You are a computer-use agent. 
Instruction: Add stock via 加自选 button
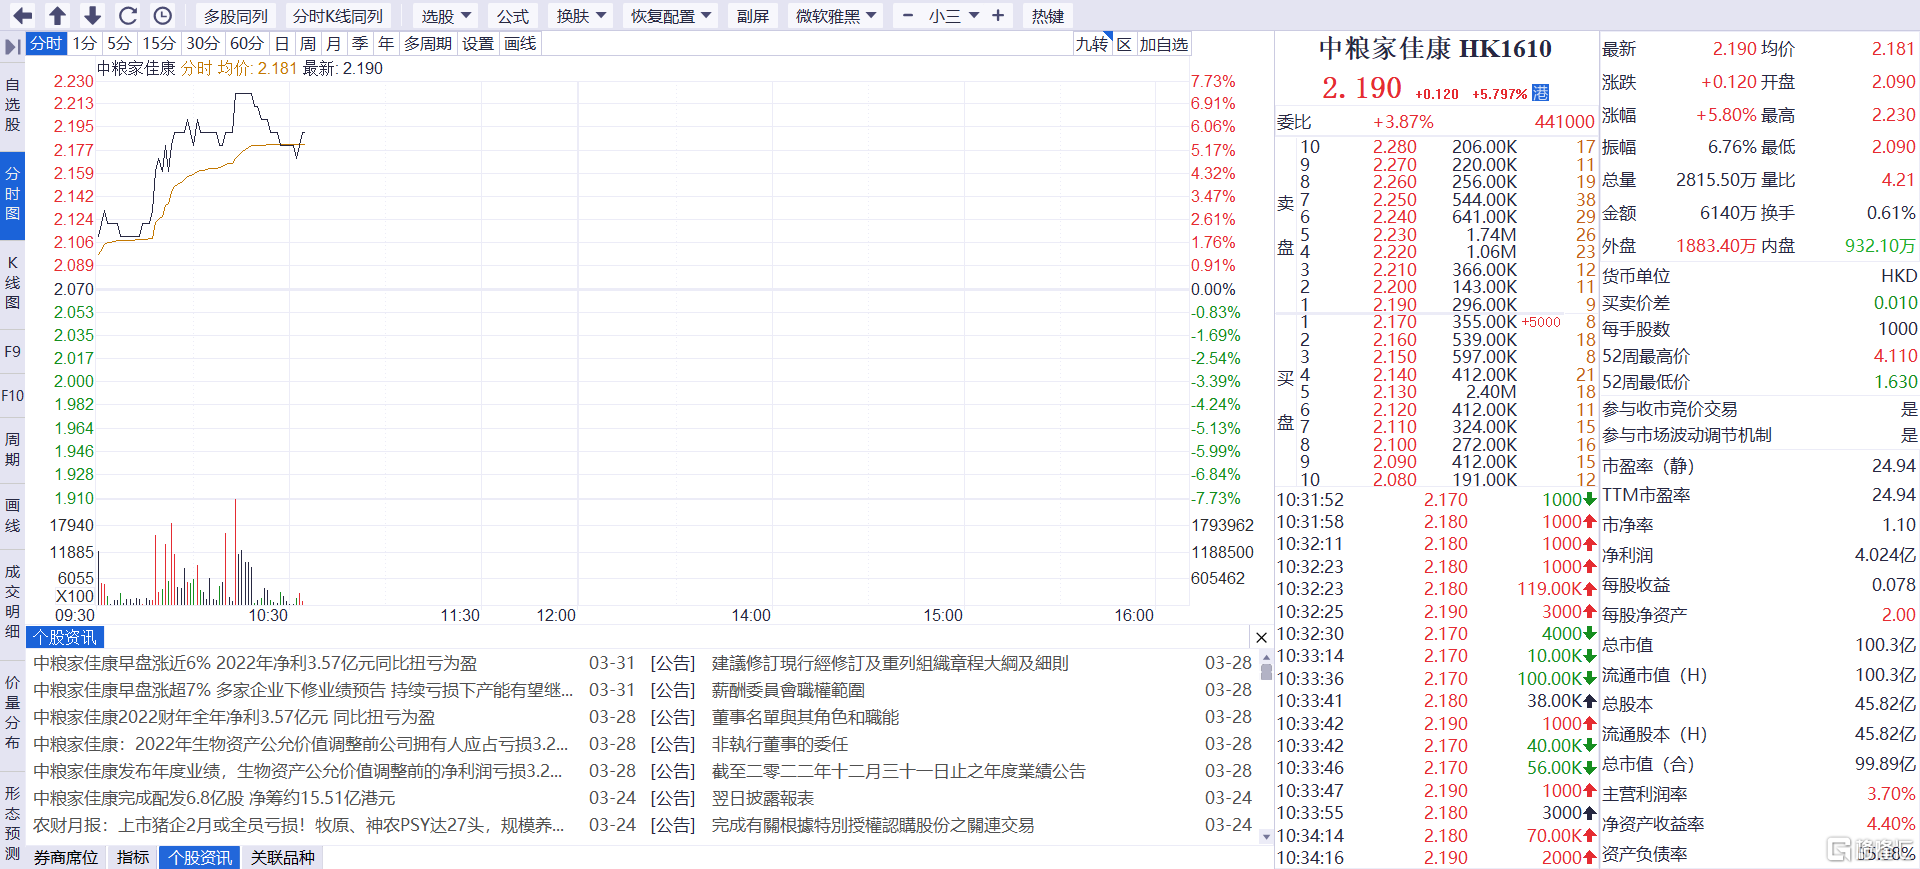[1164, 44]
